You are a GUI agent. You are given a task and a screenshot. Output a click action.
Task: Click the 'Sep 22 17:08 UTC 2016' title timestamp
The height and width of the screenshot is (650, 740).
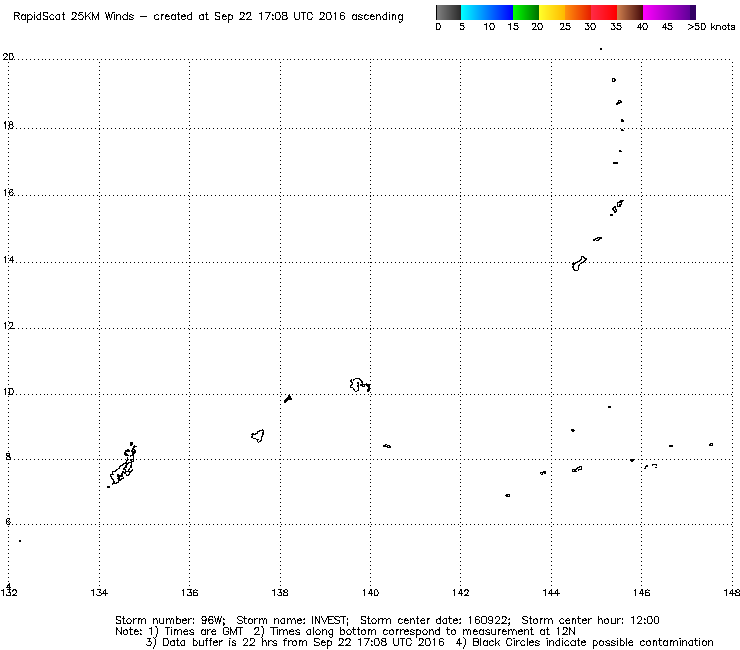click(279, 17)
